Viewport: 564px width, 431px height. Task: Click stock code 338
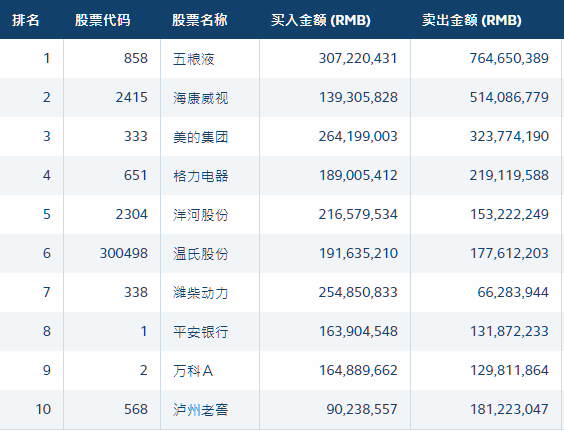pyautogui.click(x=136, y=292)
